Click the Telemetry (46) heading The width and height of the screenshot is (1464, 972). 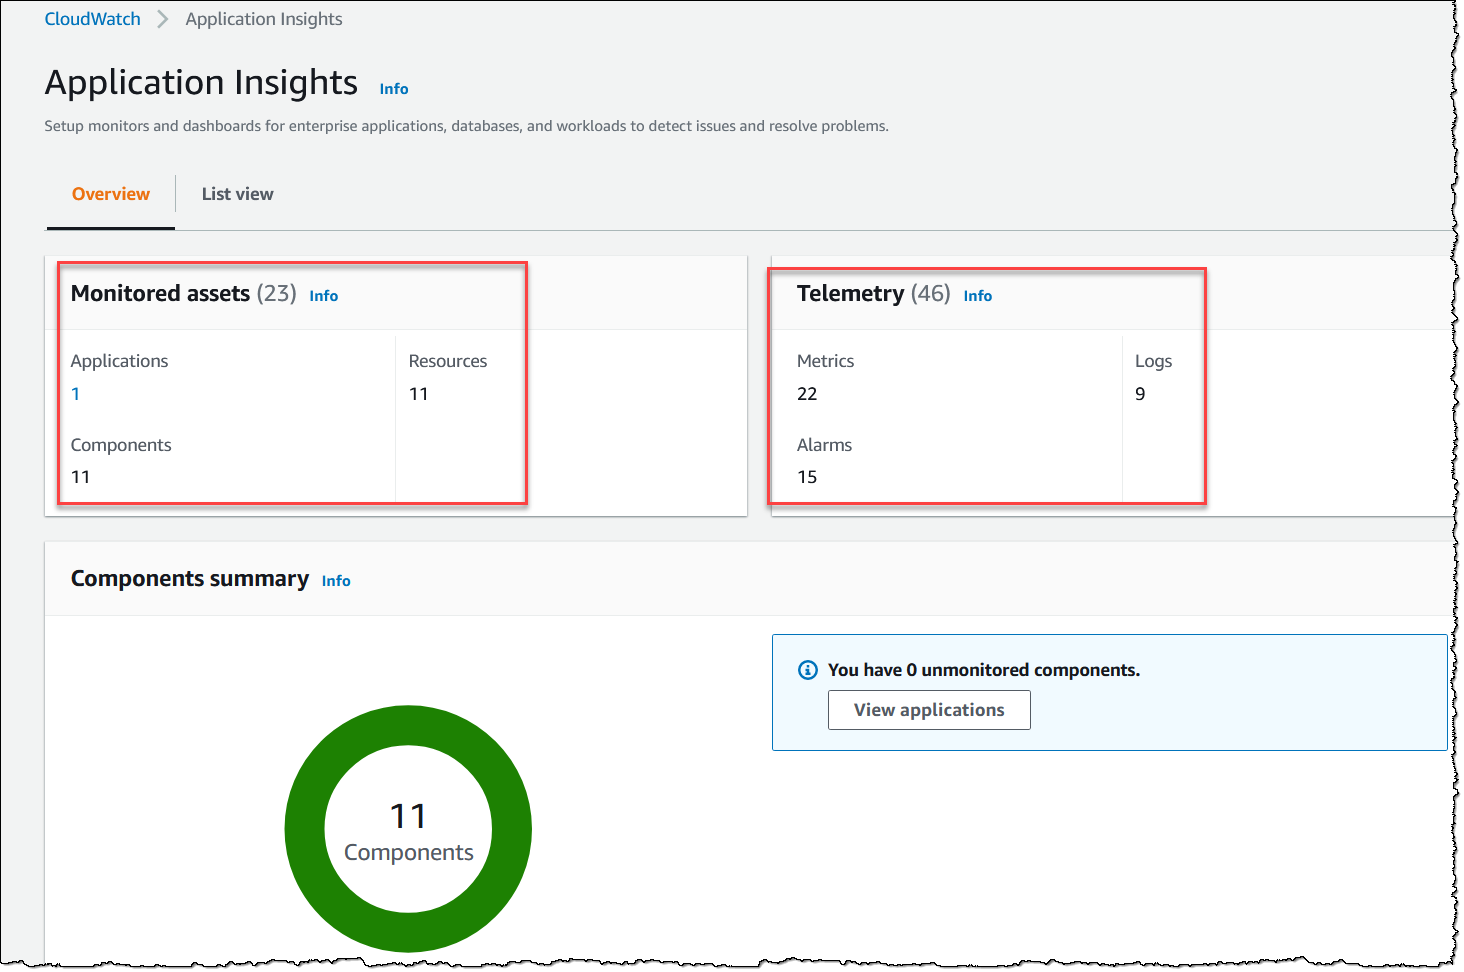pos(873,293)
